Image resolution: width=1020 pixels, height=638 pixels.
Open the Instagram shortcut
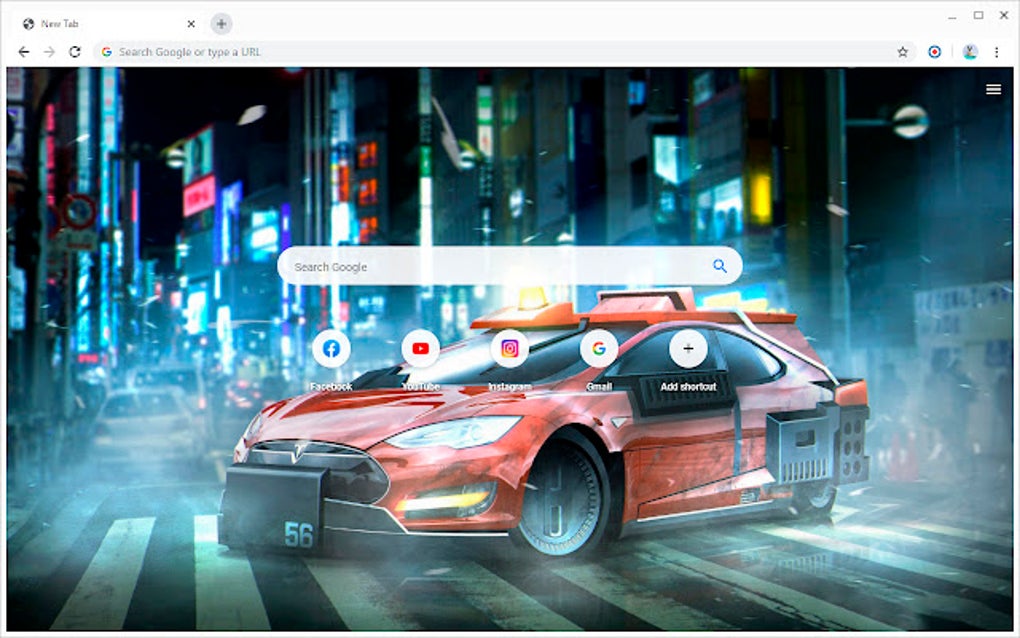[x=509, y=349]
